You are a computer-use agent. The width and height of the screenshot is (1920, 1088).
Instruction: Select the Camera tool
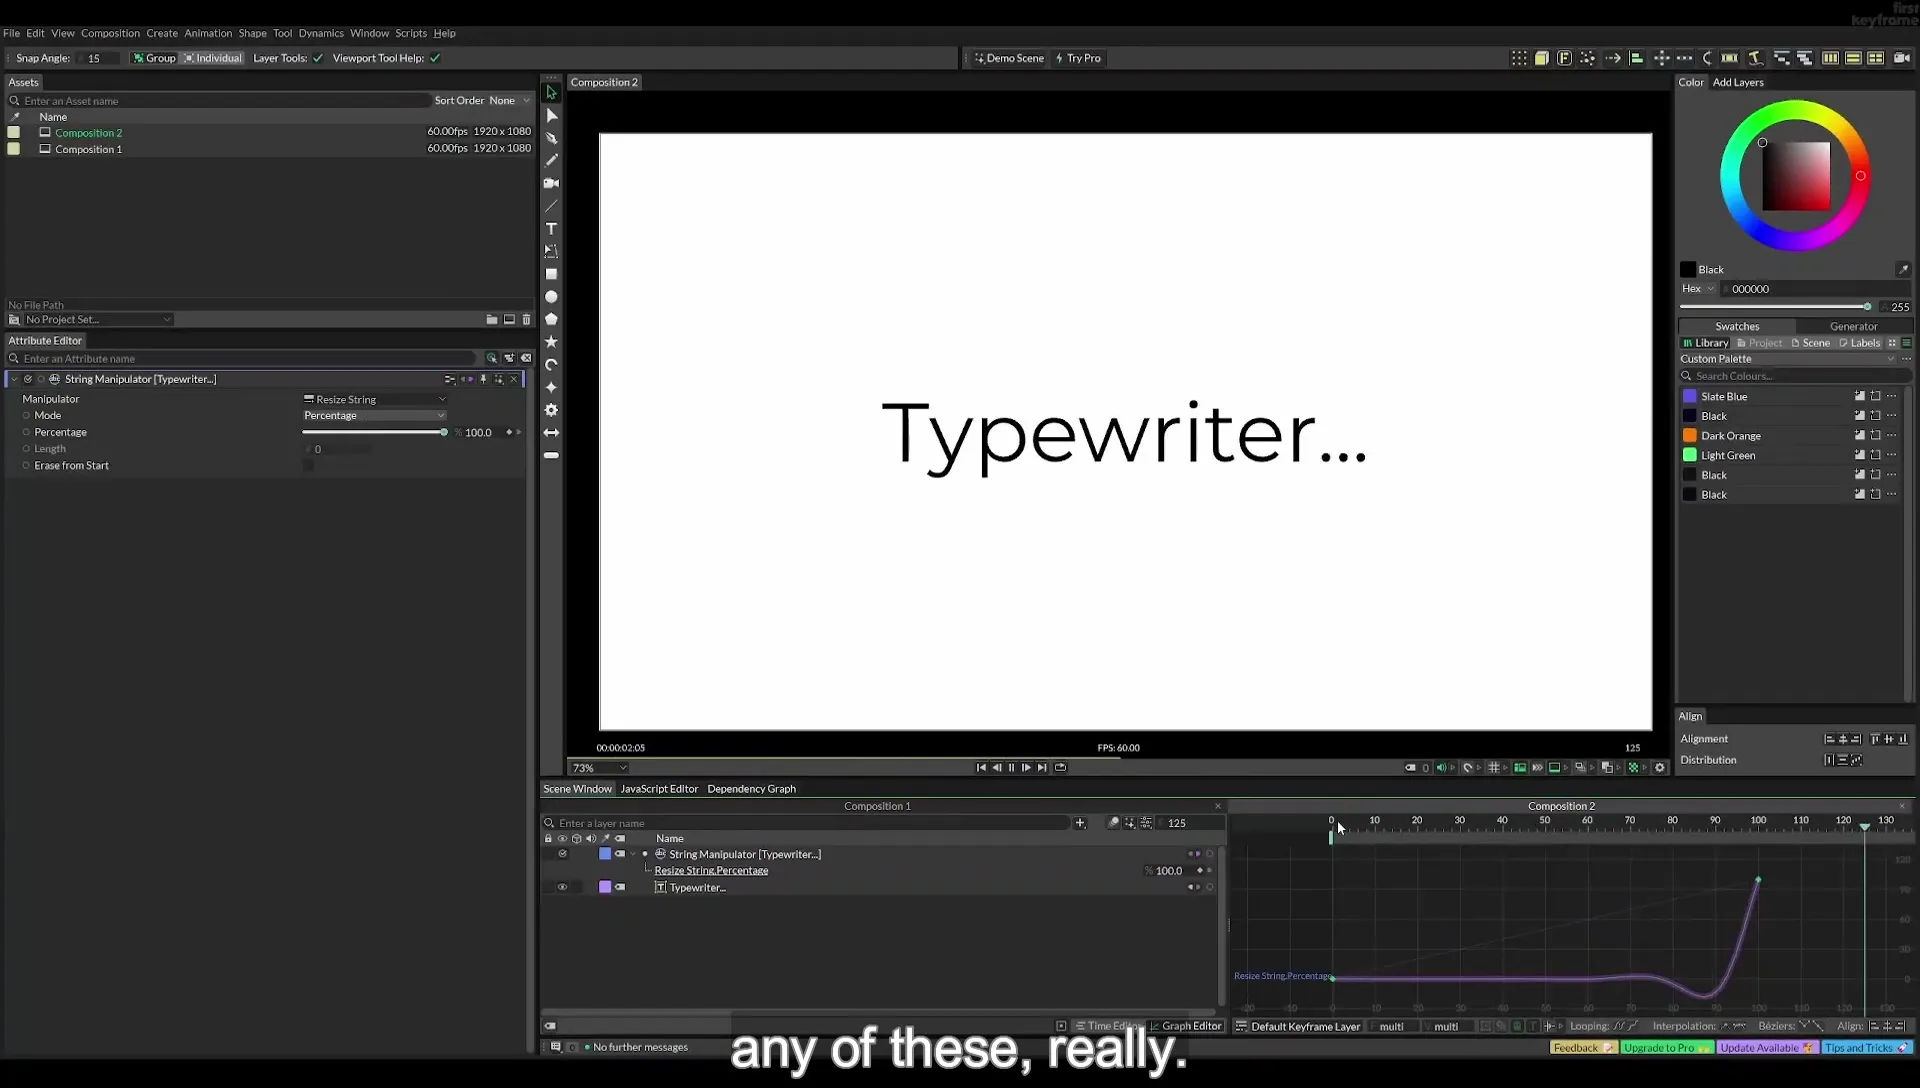(551, 183)
